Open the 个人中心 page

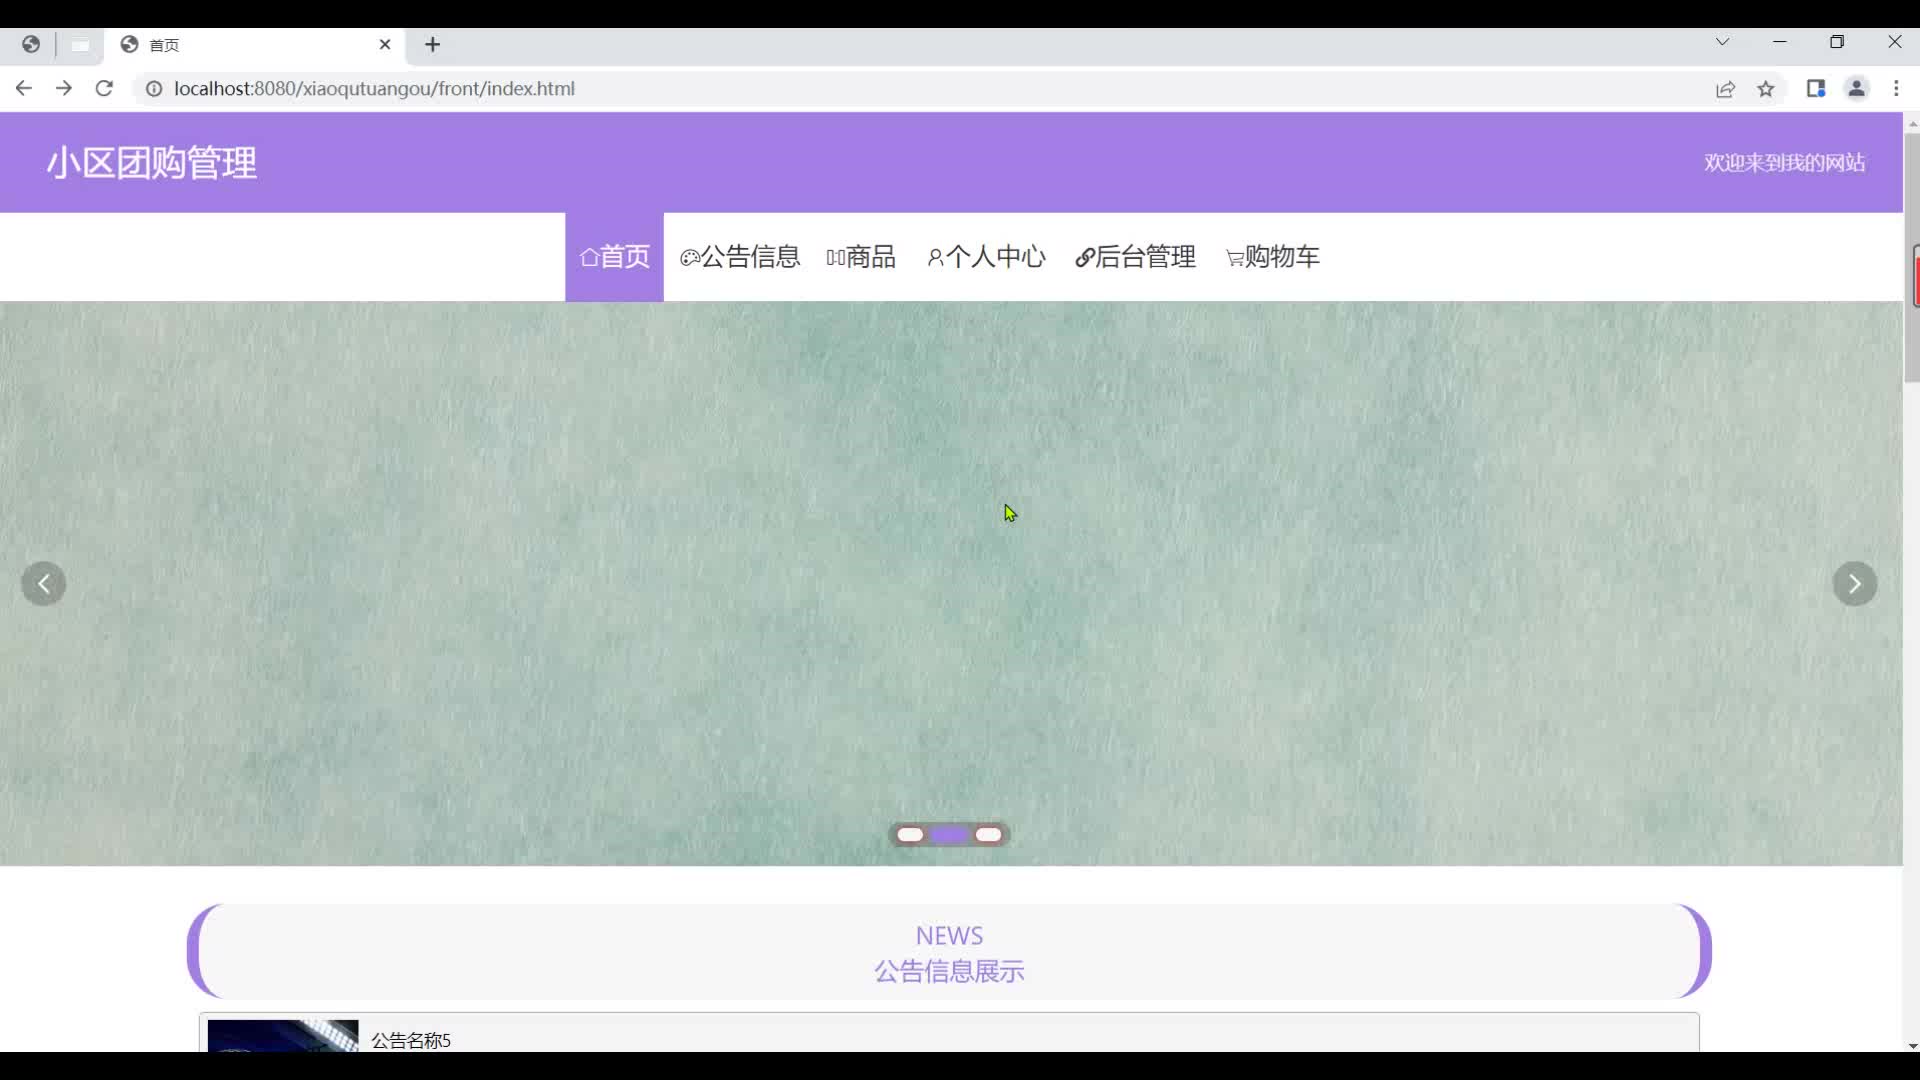point(986,257)
